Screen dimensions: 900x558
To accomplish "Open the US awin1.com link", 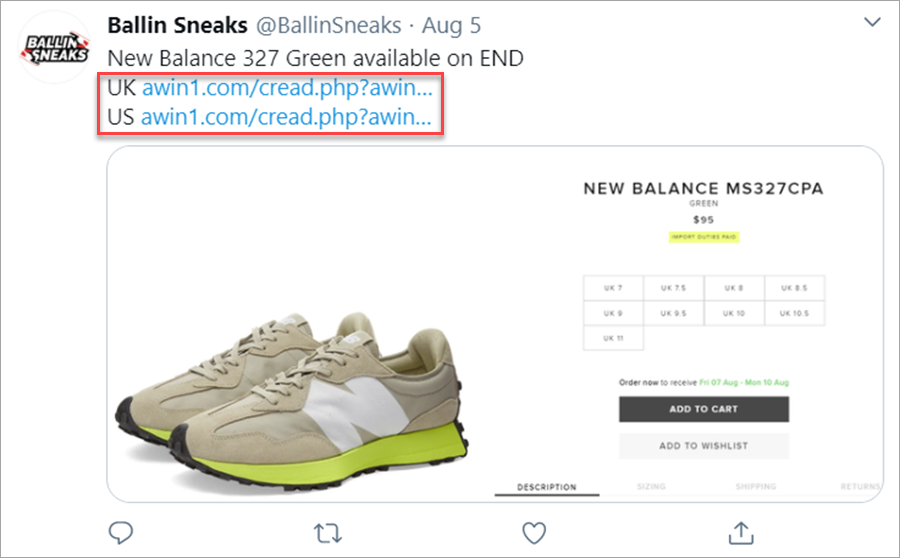I will coord(286,116).
